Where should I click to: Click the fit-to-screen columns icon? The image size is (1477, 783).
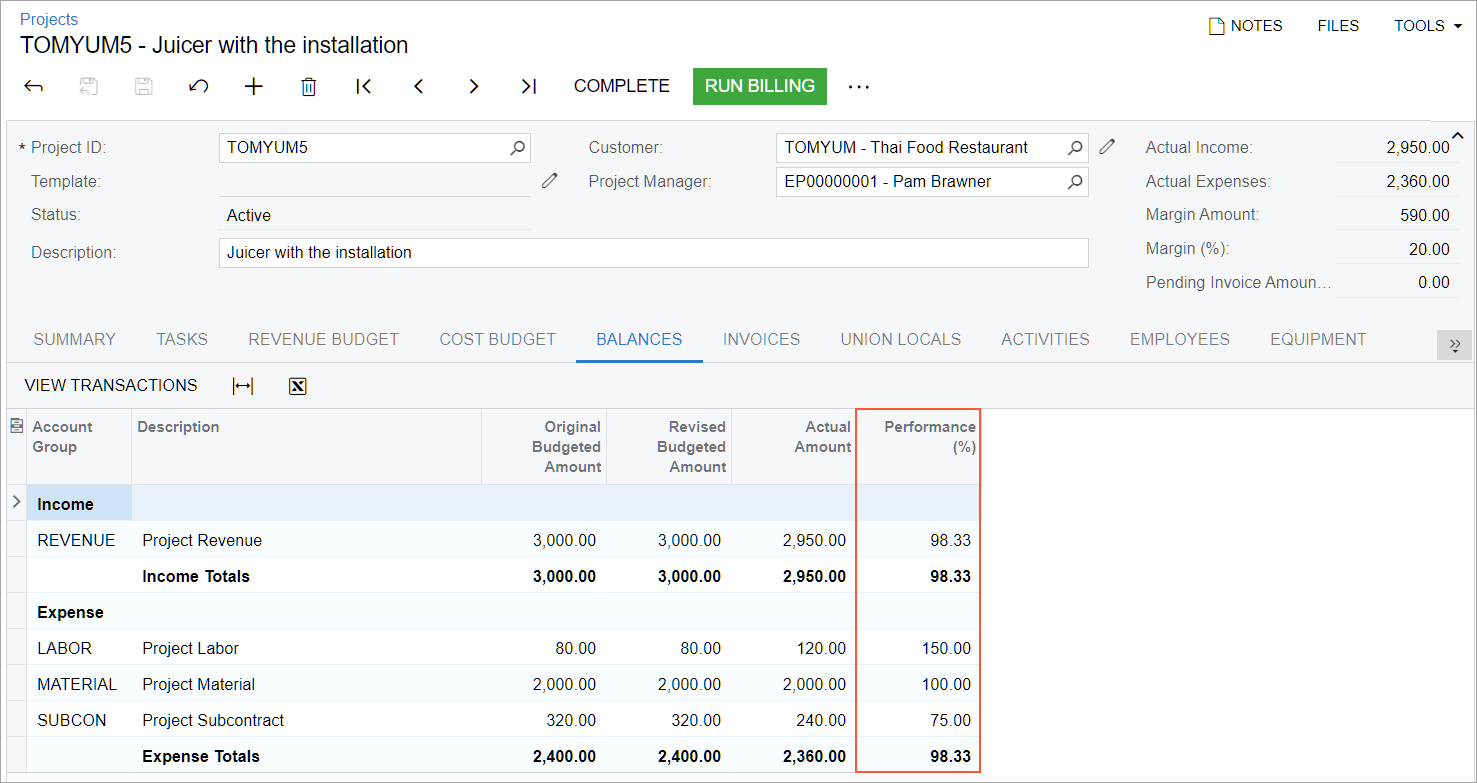[x=243, y=386]
